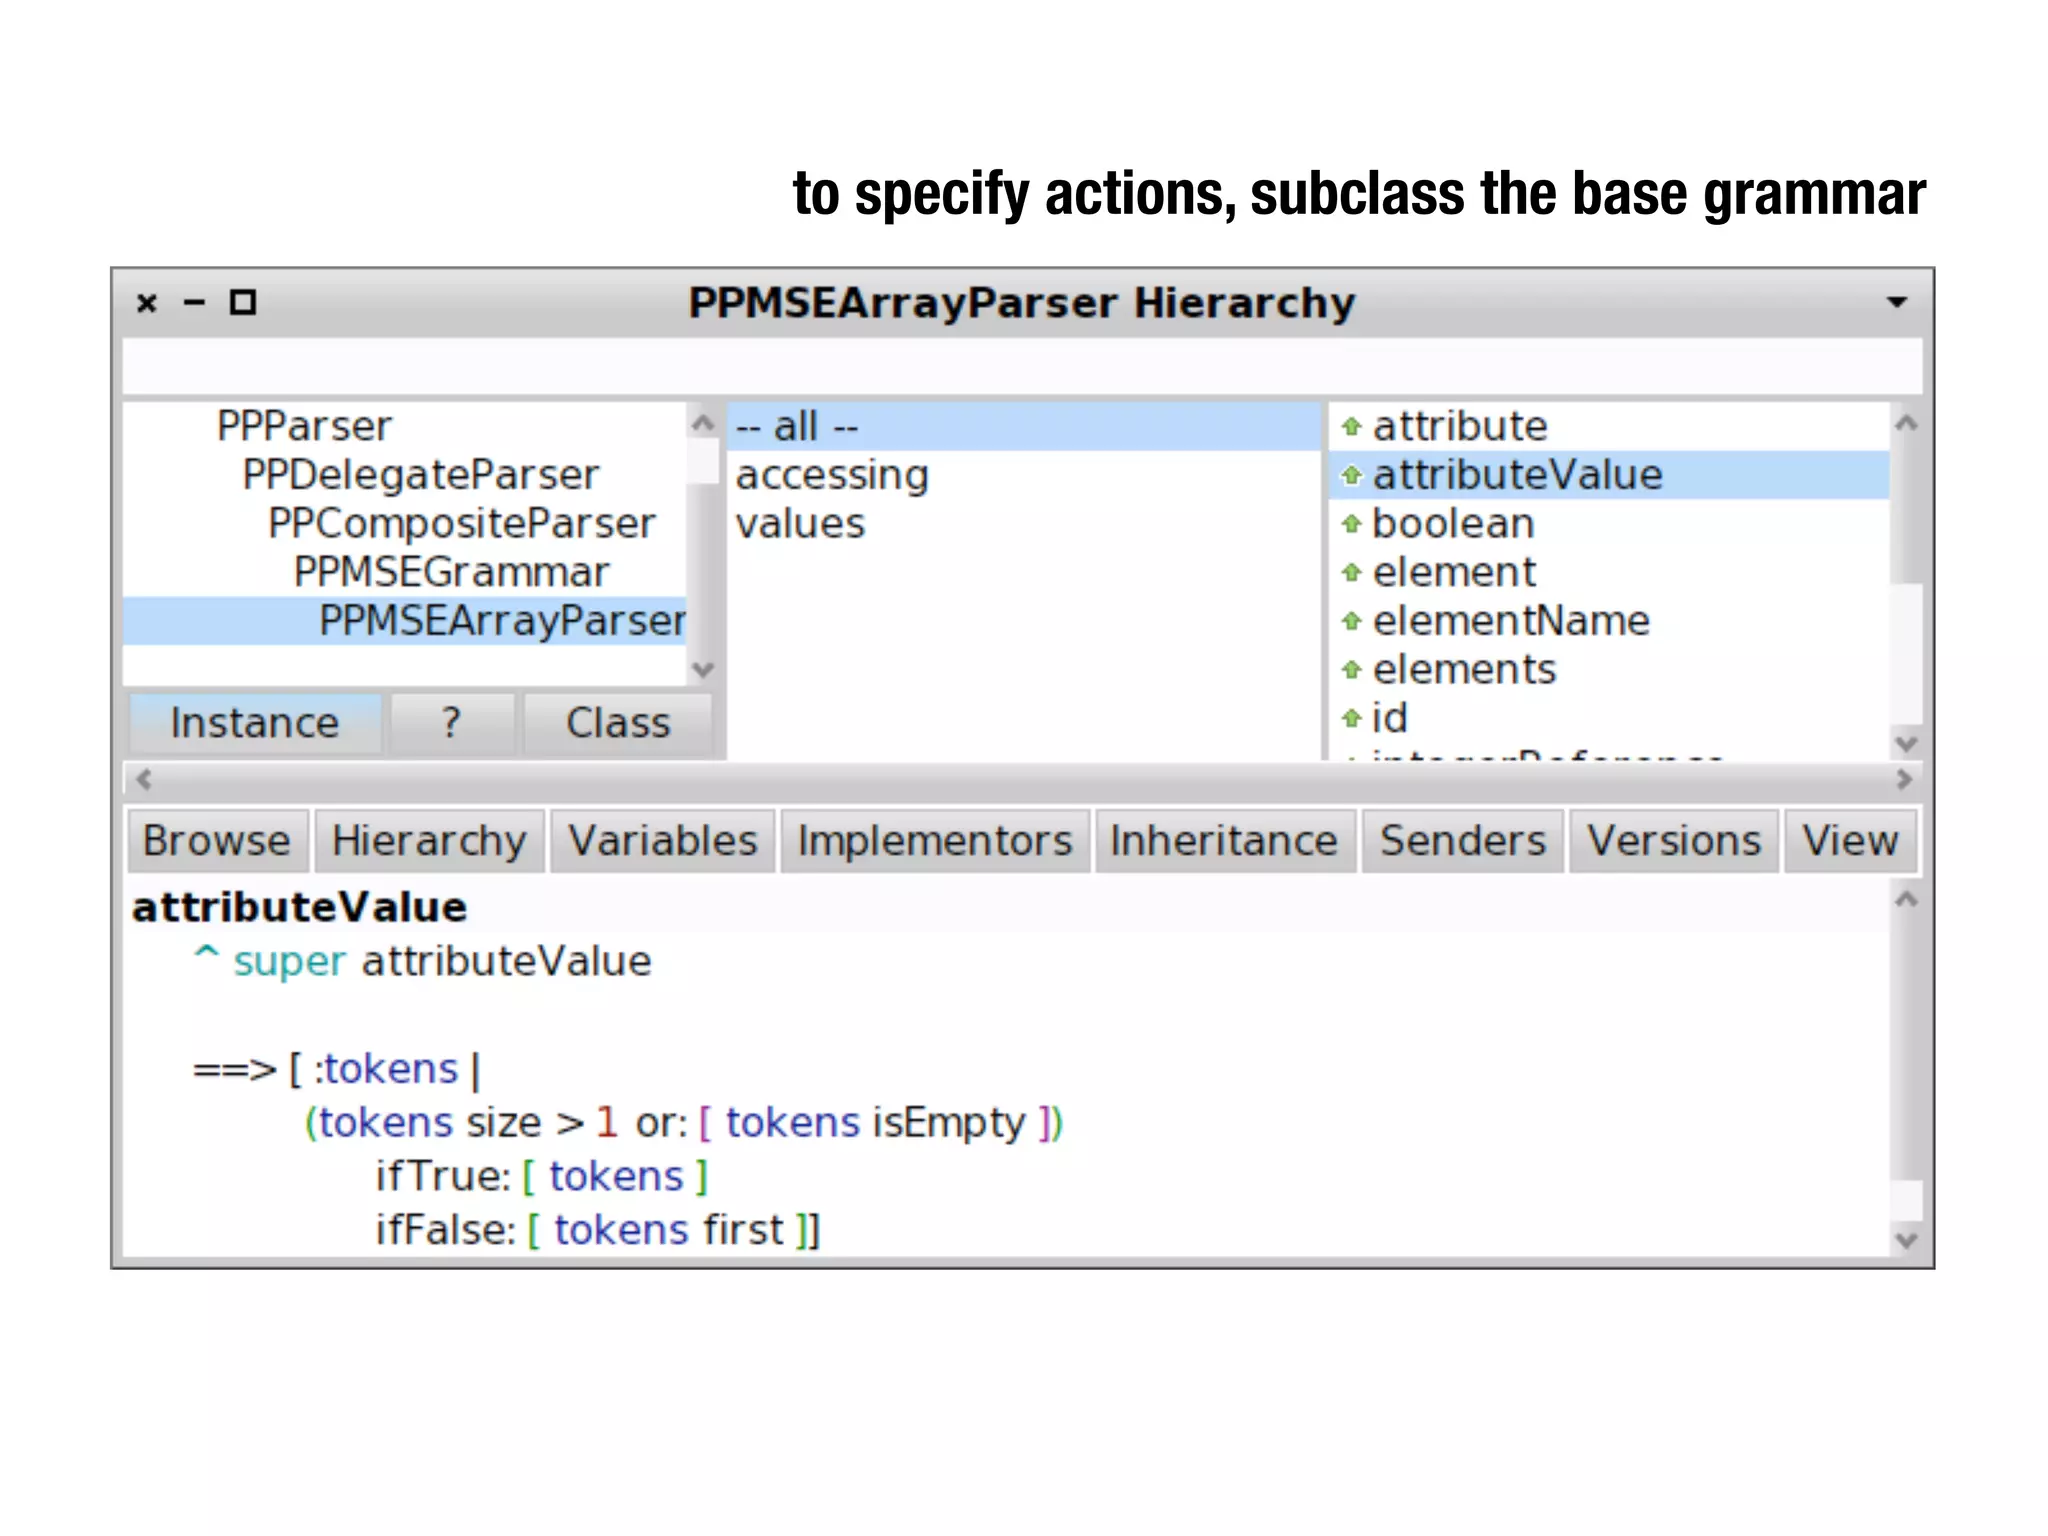Switch to Instance side
The width and height of the screenshot is (2048, 1536).
pos(255,723)
